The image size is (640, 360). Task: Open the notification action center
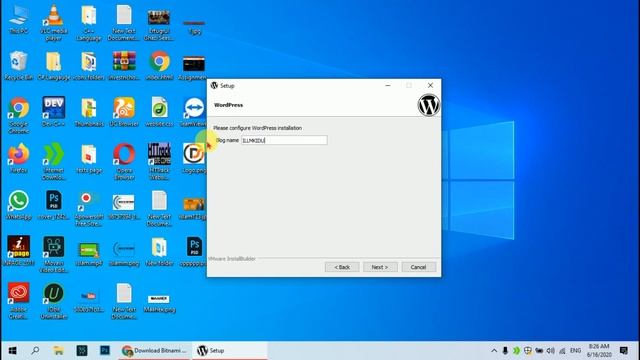coord(624,351)
